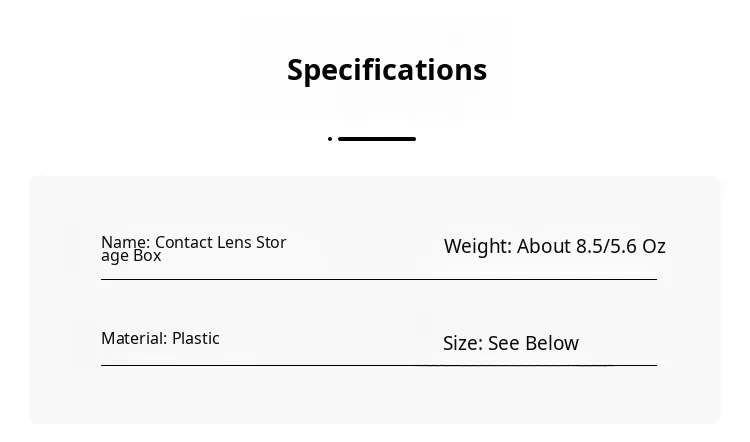Click the "8.5/5.6" weight value

pos(606,247)
